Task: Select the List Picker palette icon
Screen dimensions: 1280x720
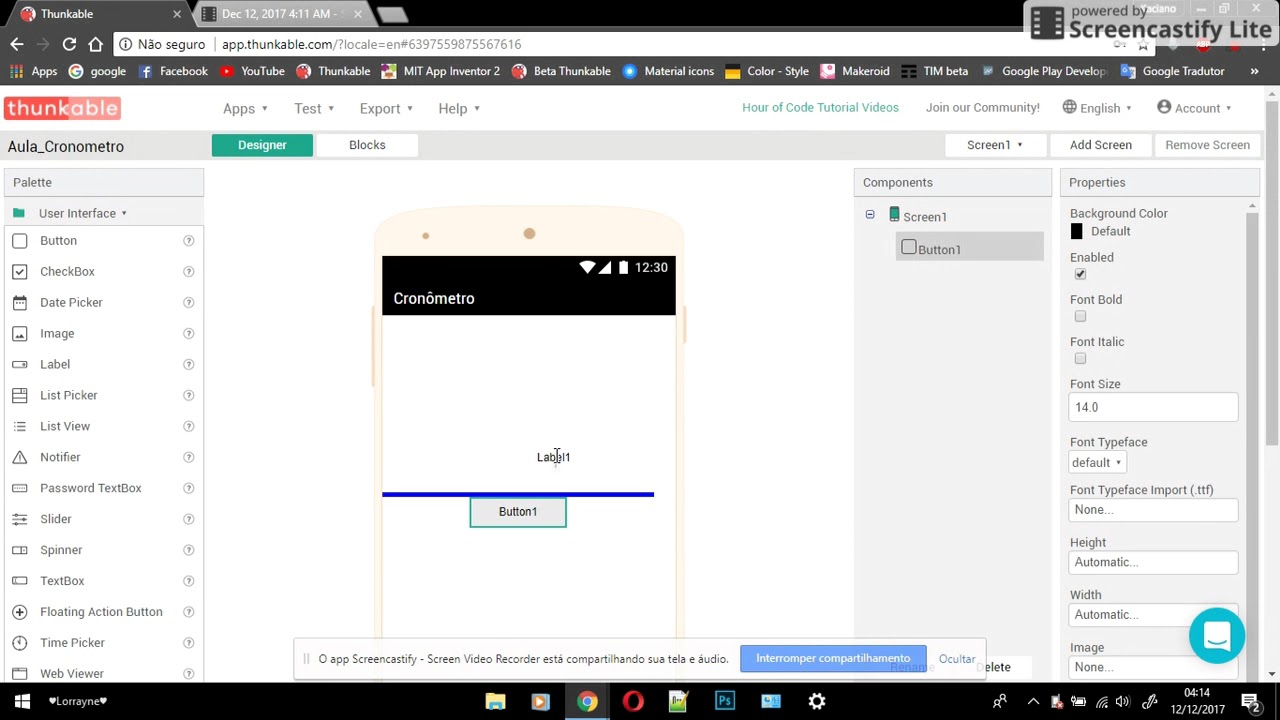Action: pyautogui.click(x=19, y=396)
